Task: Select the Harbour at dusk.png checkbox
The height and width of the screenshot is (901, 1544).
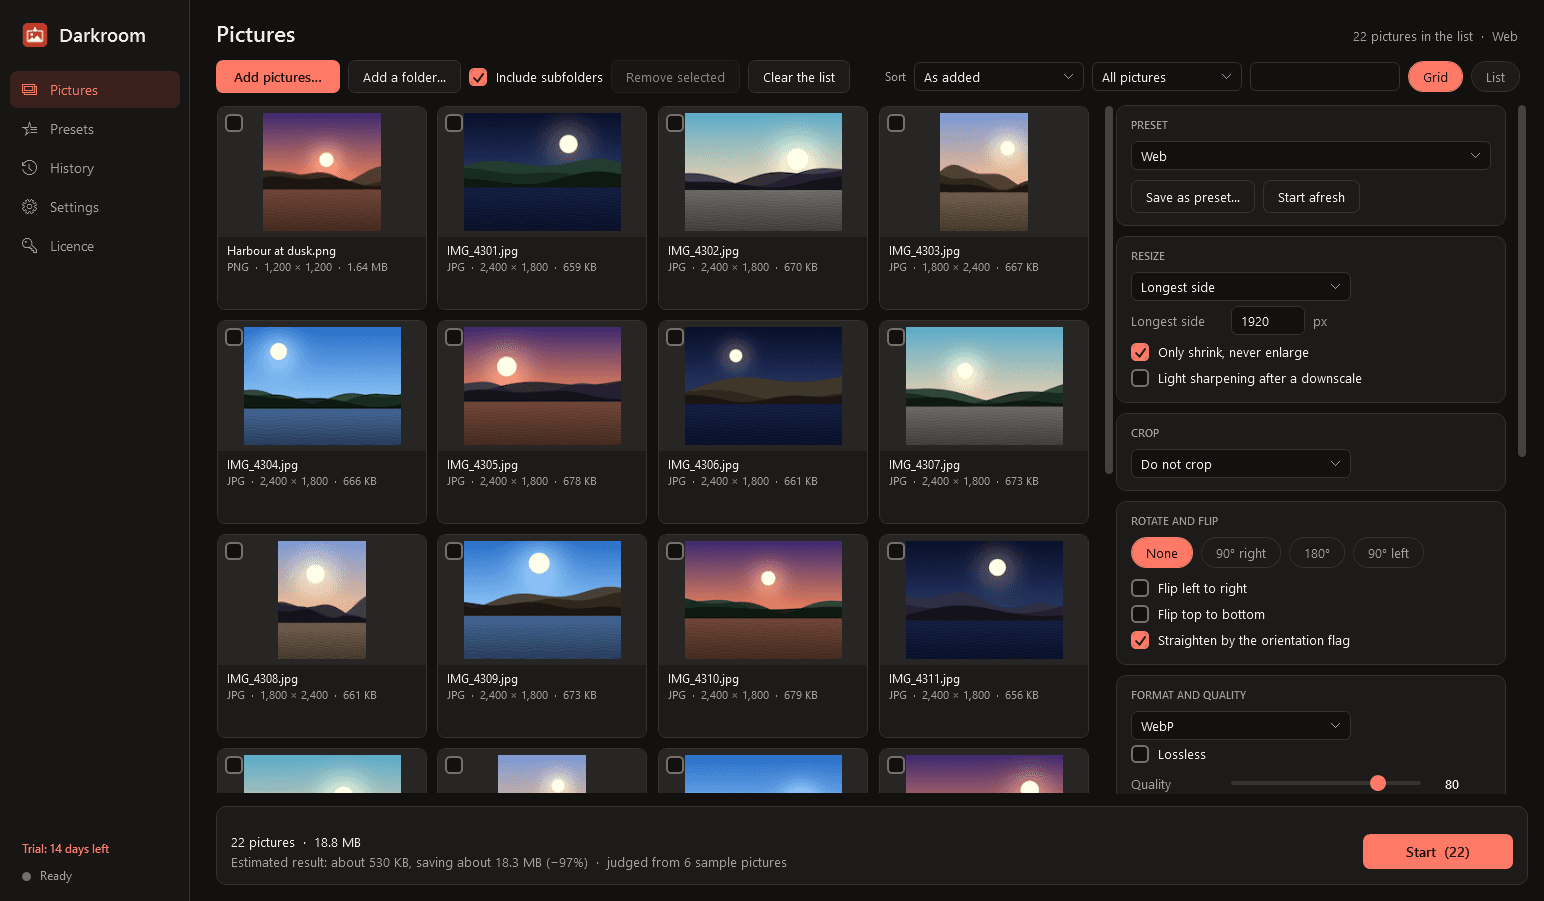Action: coord(234,123)
